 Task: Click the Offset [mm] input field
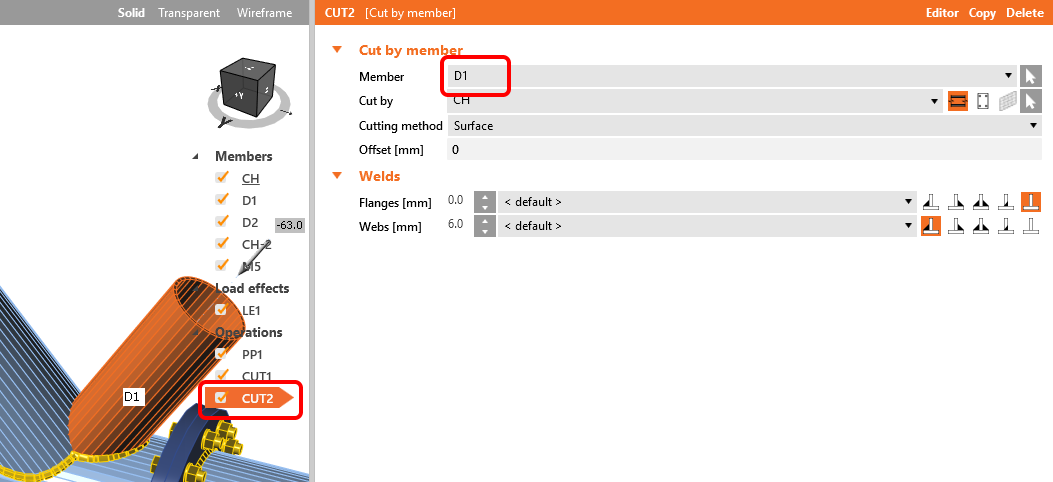point(744,150)
